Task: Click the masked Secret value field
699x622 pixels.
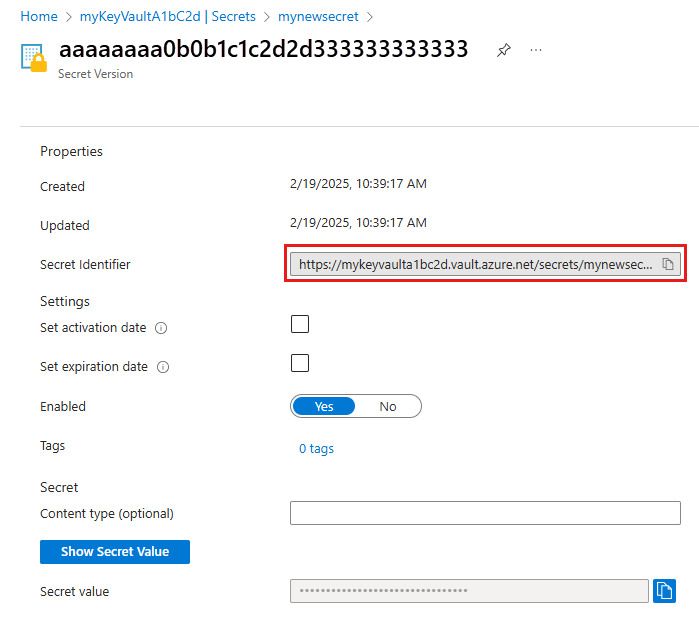Action: click(469, 591)
